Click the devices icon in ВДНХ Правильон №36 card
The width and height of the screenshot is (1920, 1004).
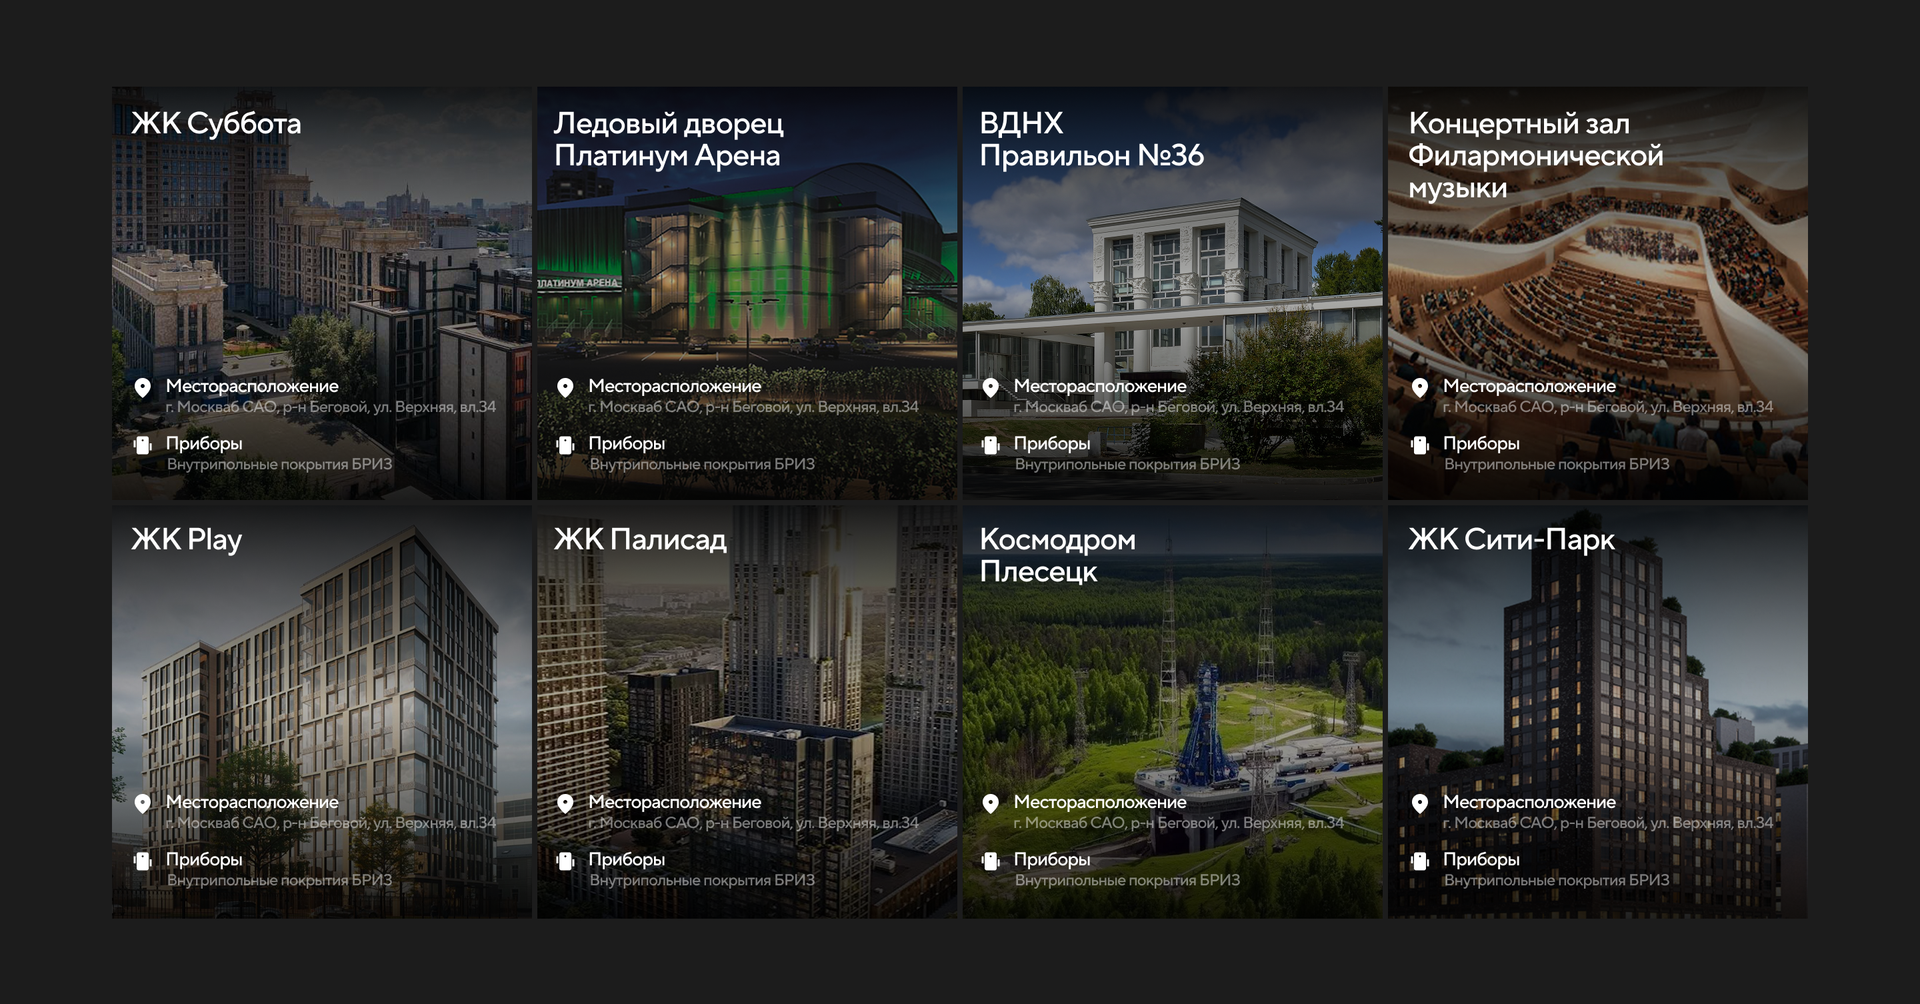coord(991,445)
